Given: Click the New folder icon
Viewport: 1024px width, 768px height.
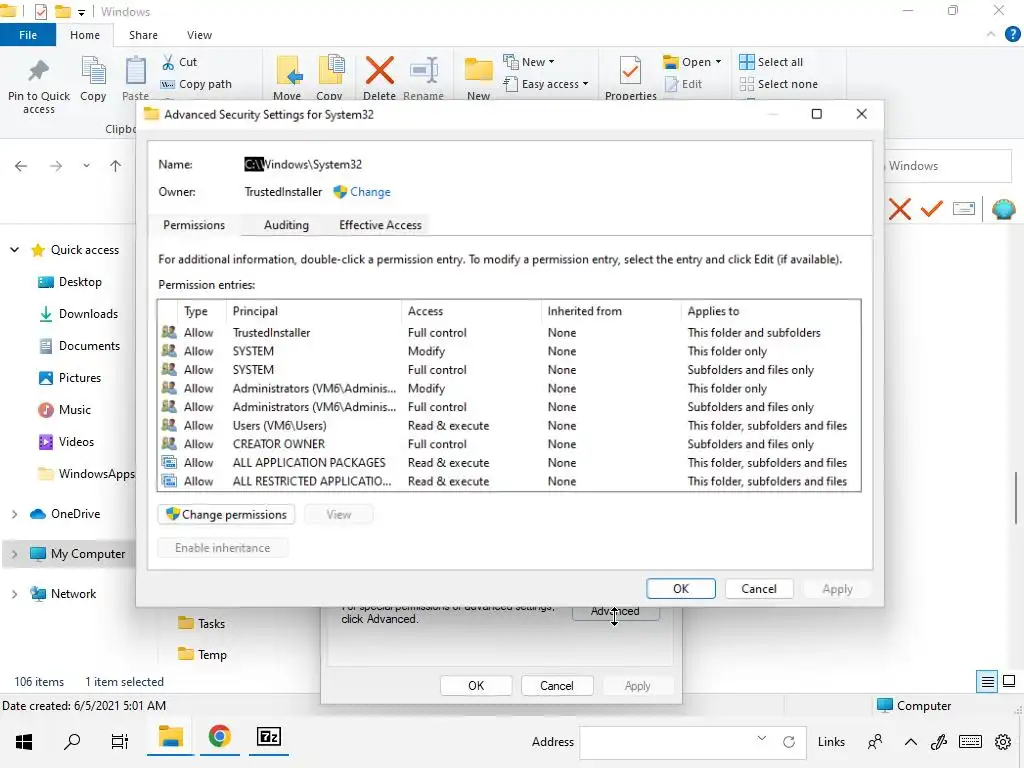Looking at the screenshot, I should [478, 71].
